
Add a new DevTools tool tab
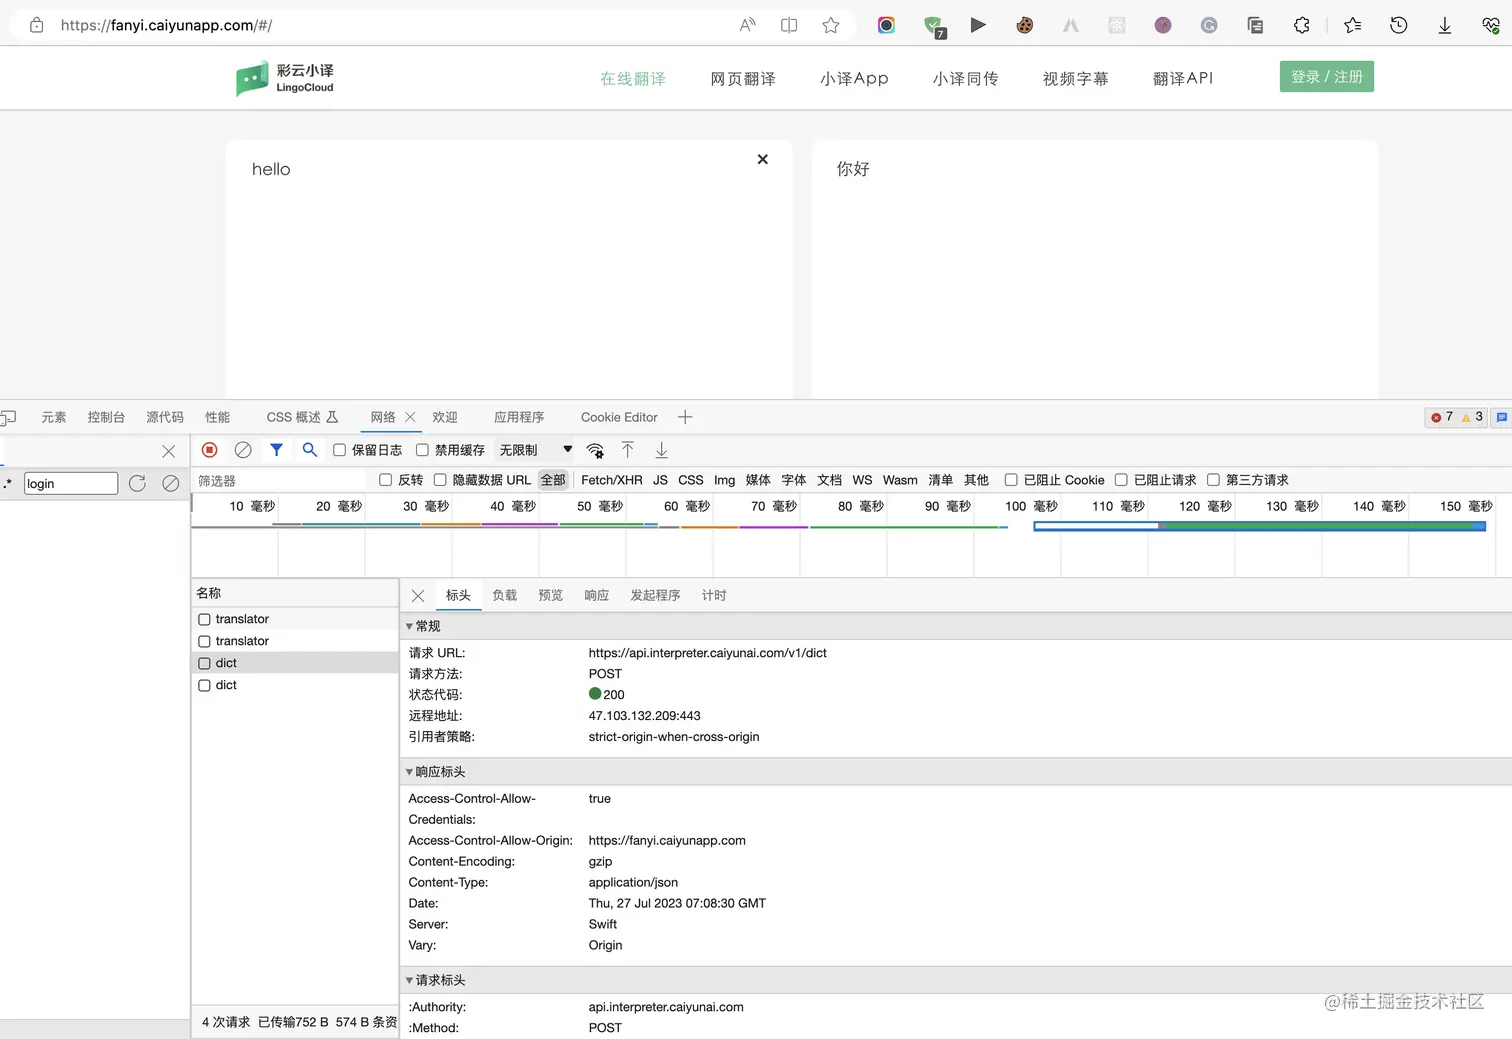[685, 417]
